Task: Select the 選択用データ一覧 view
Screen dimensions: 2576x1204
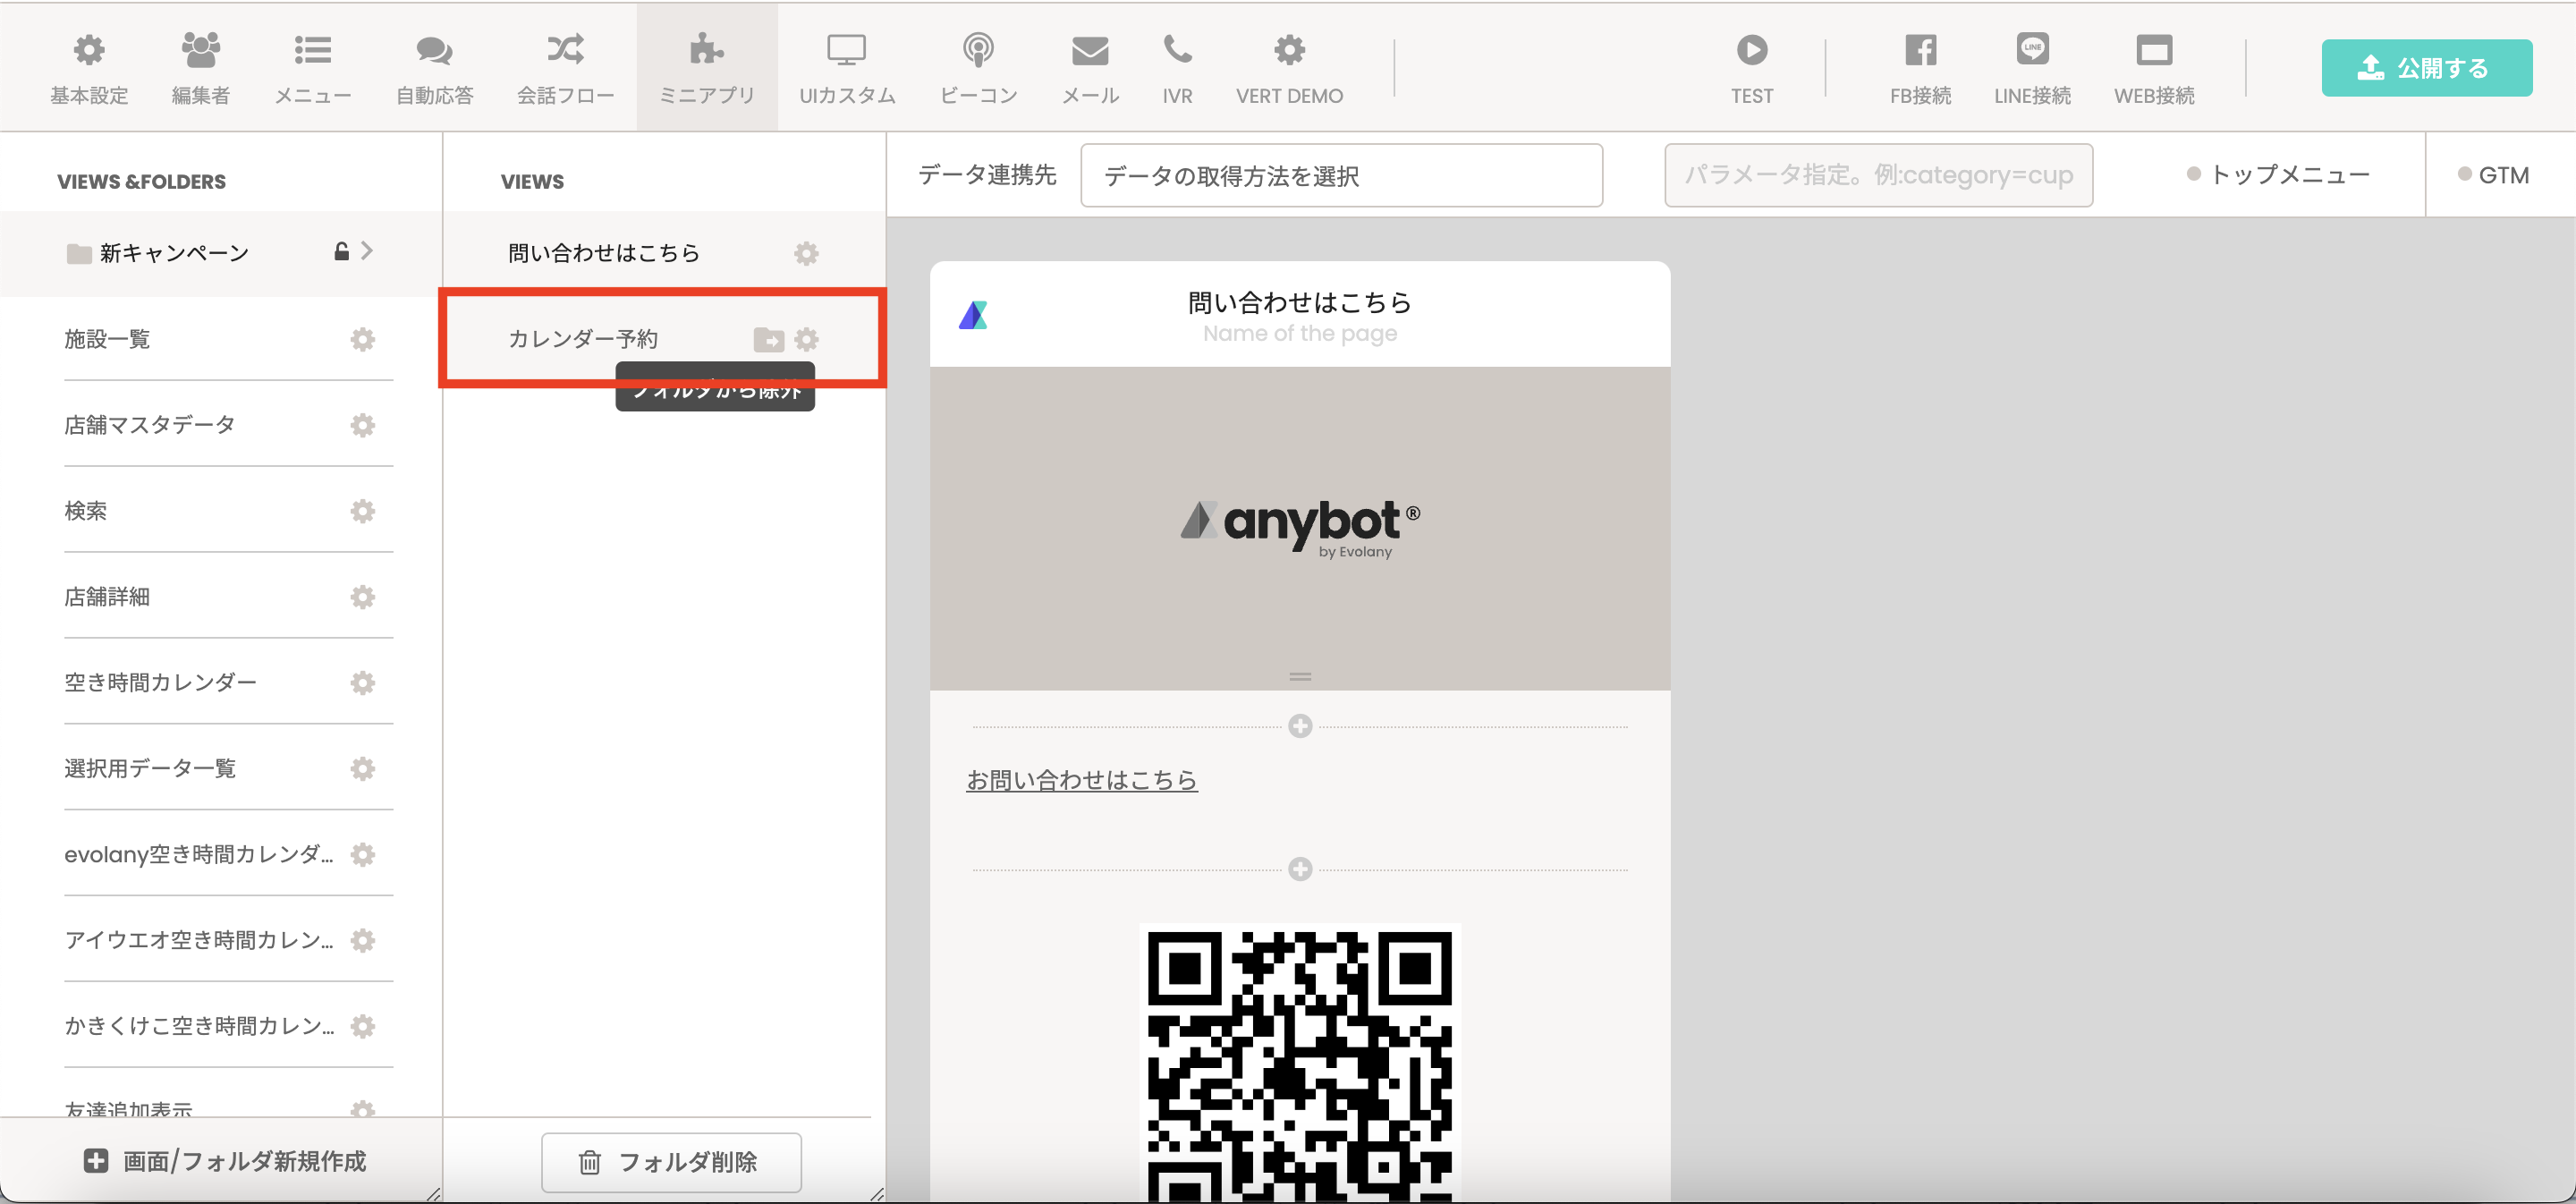Action: (x=150, y=769)
